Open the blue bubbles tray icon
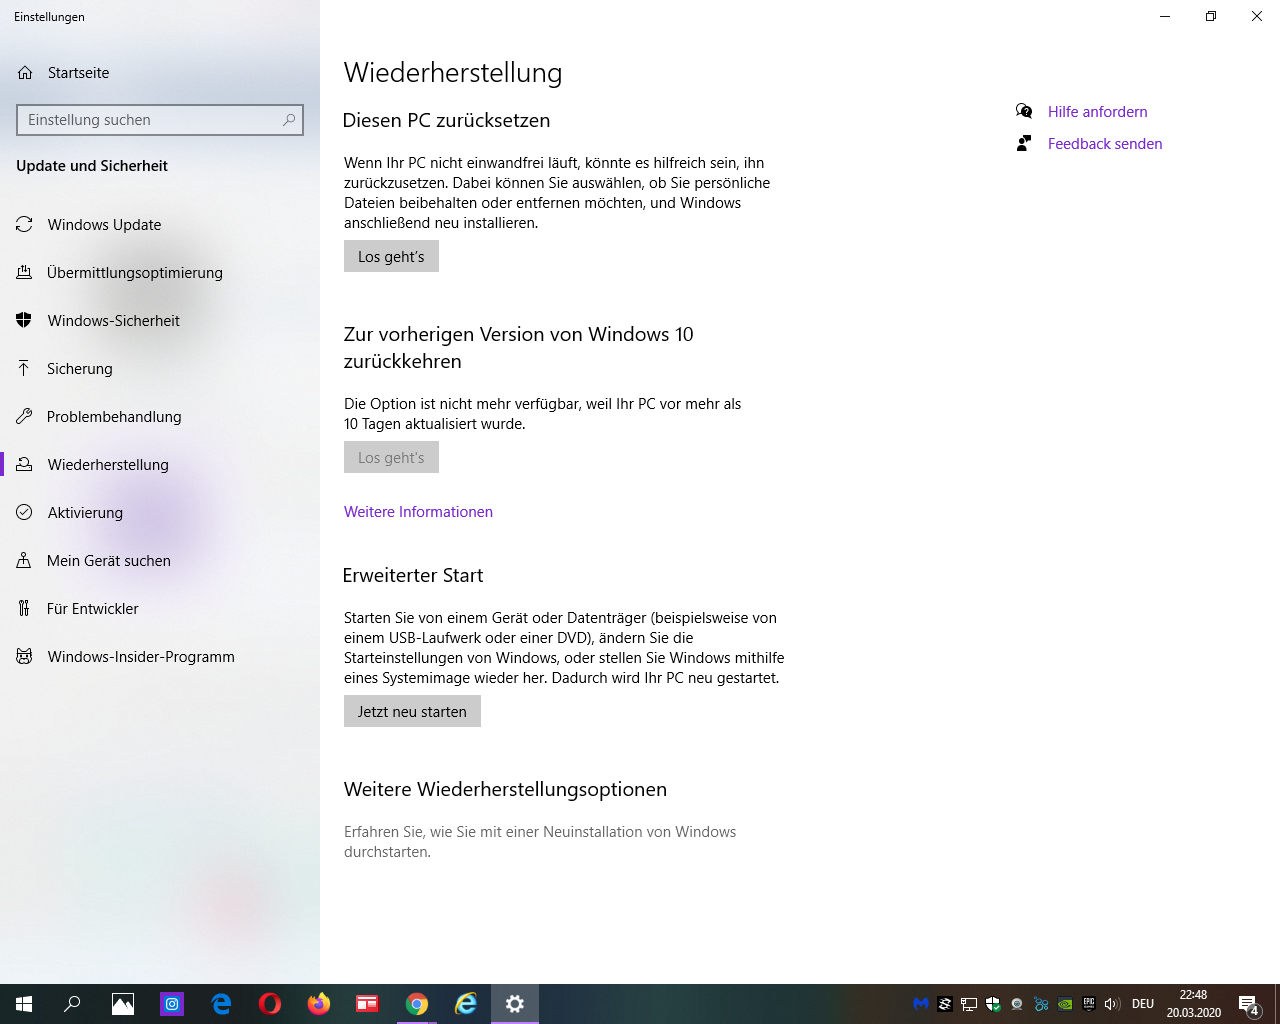Screen dimensions: 1280x1024 click(x=1041, y=1004)
